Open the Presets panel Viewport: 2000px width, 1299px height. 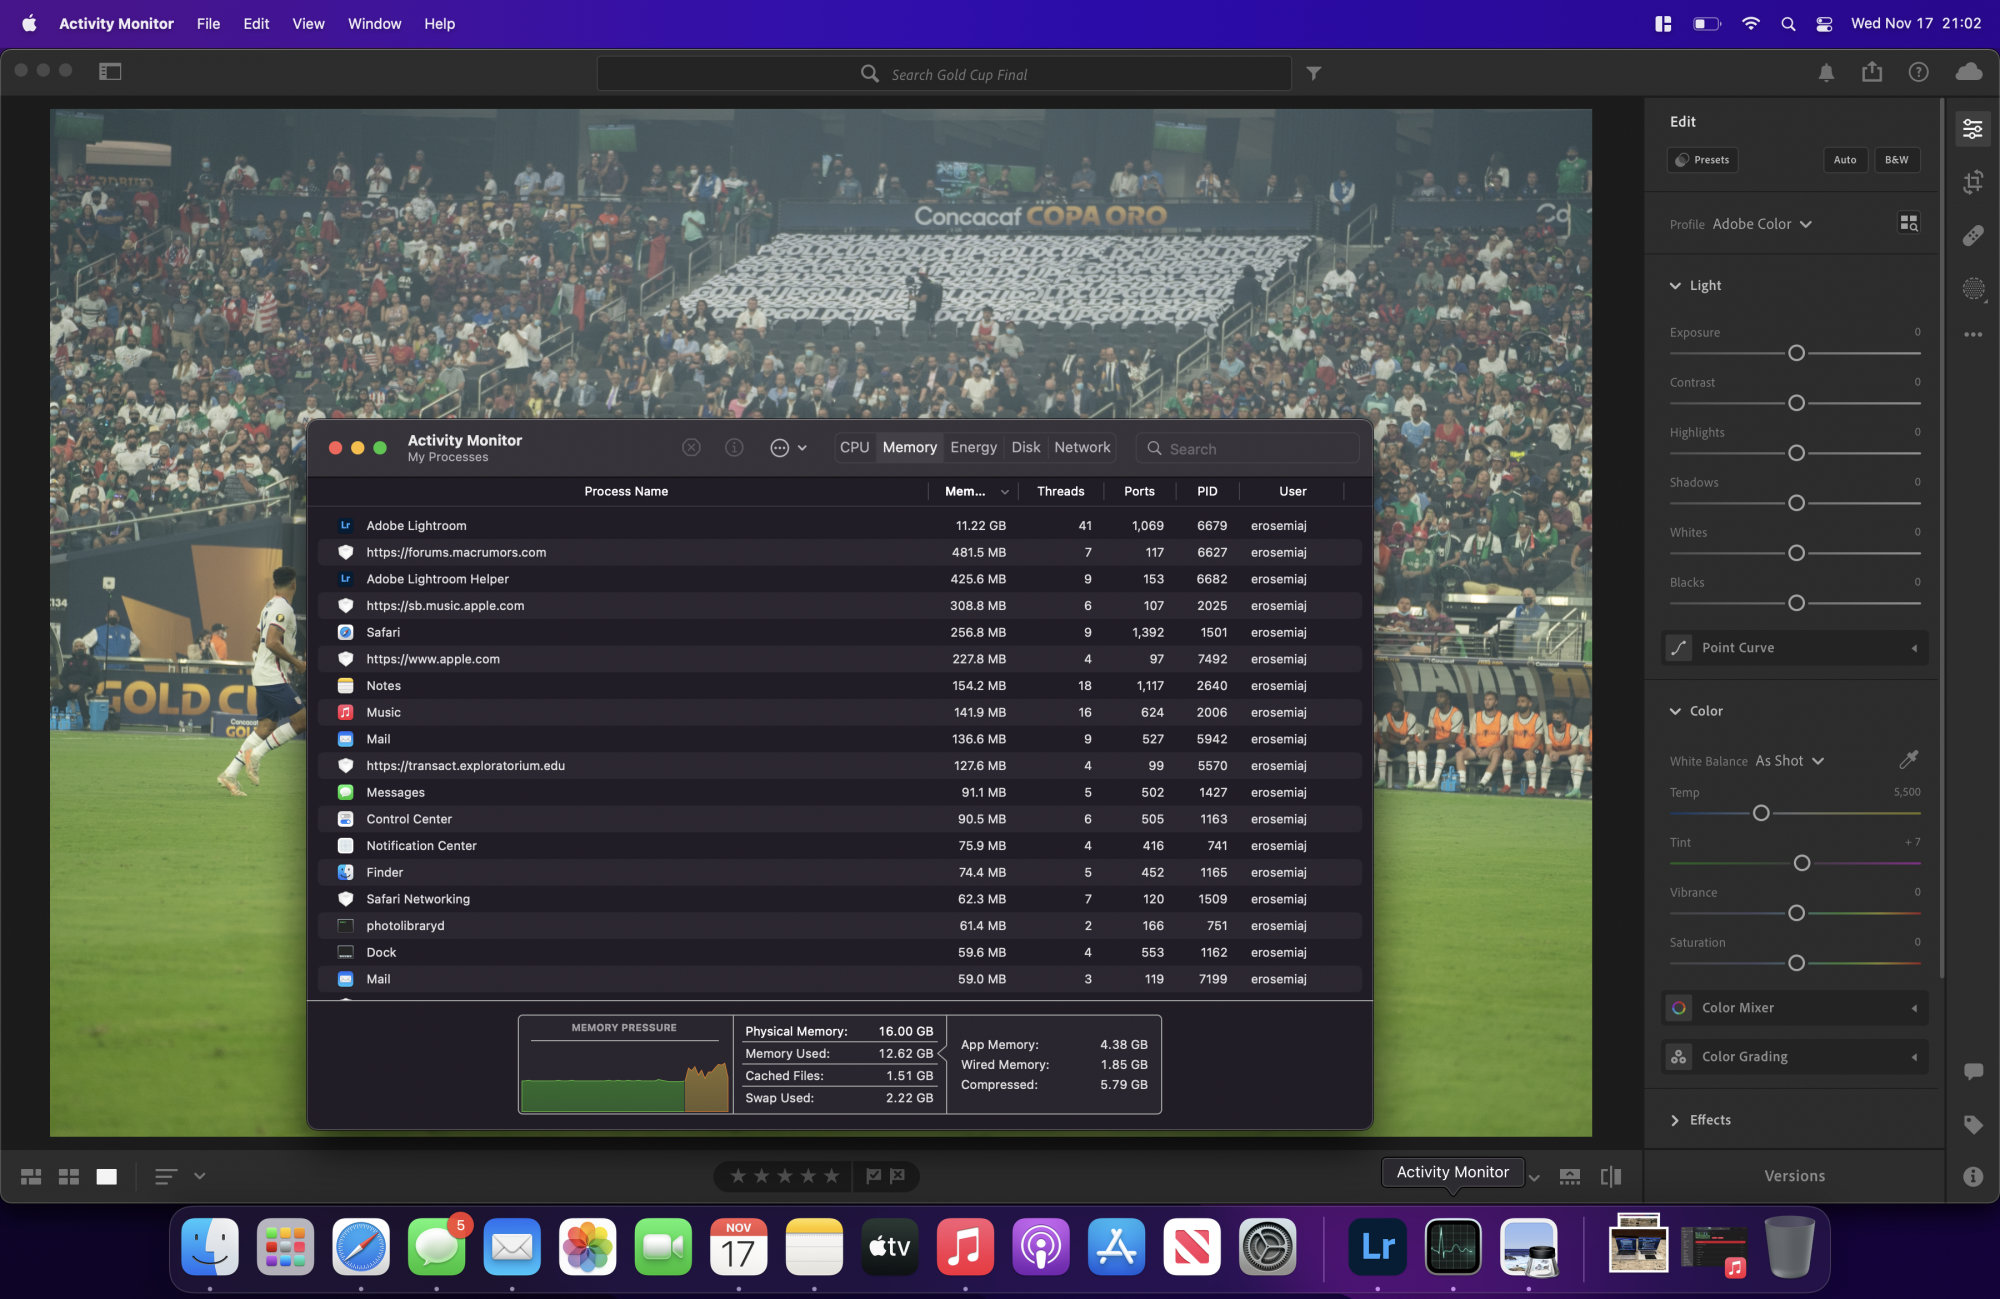pyautogui.click(x=1702, y=160)
